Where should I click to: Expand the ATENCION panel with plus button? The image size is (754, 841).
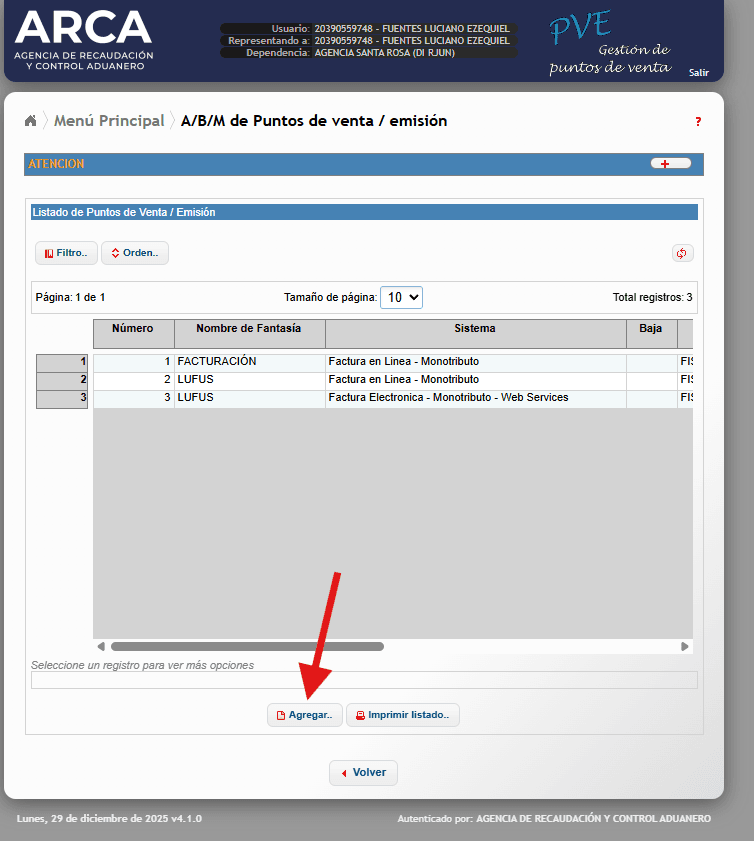pyautogui.click(x=670, y=164)
